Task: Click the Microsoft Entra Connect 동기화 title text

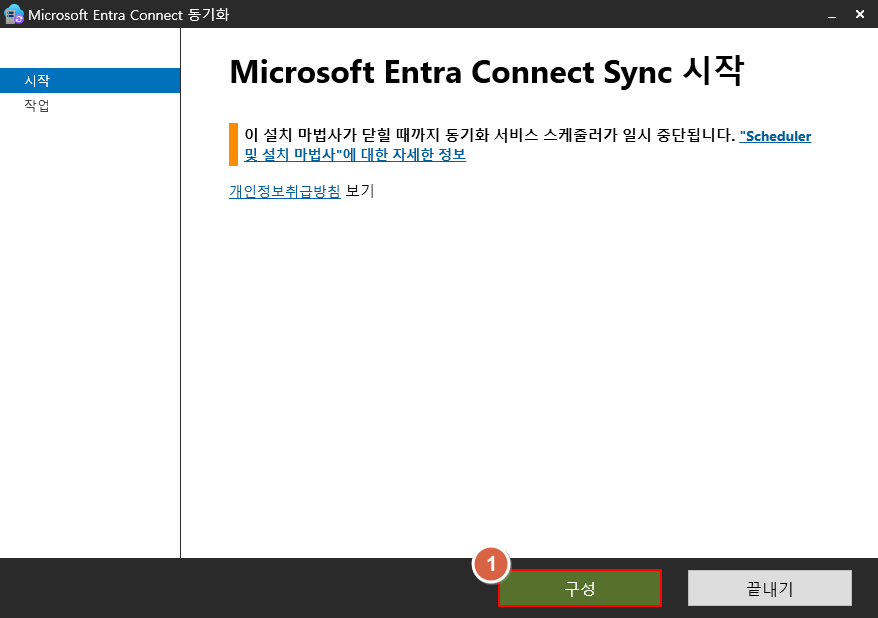Action: click(129, 15)
